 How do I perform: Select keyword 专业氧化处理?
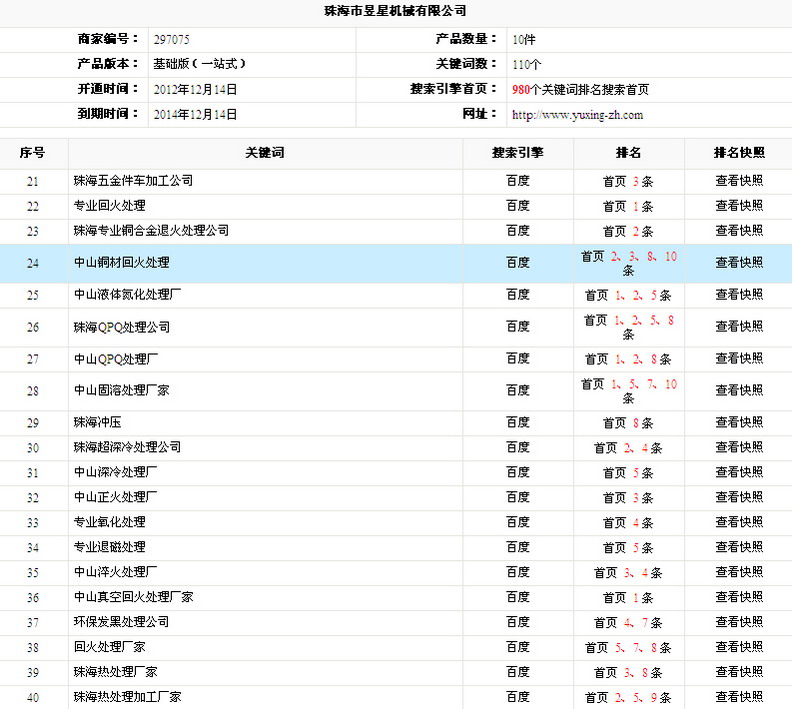coord(110,522)
